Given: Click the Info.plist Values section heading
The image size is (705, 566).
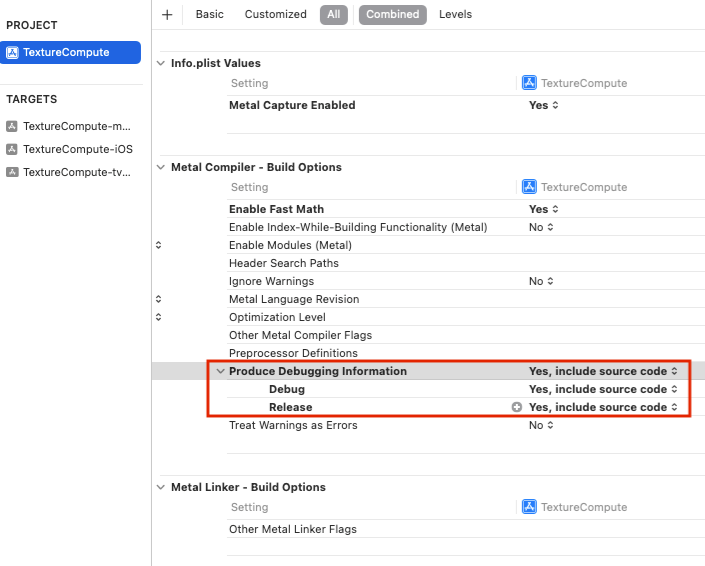Looking at the screenshot, I should [x=216, y=63].
